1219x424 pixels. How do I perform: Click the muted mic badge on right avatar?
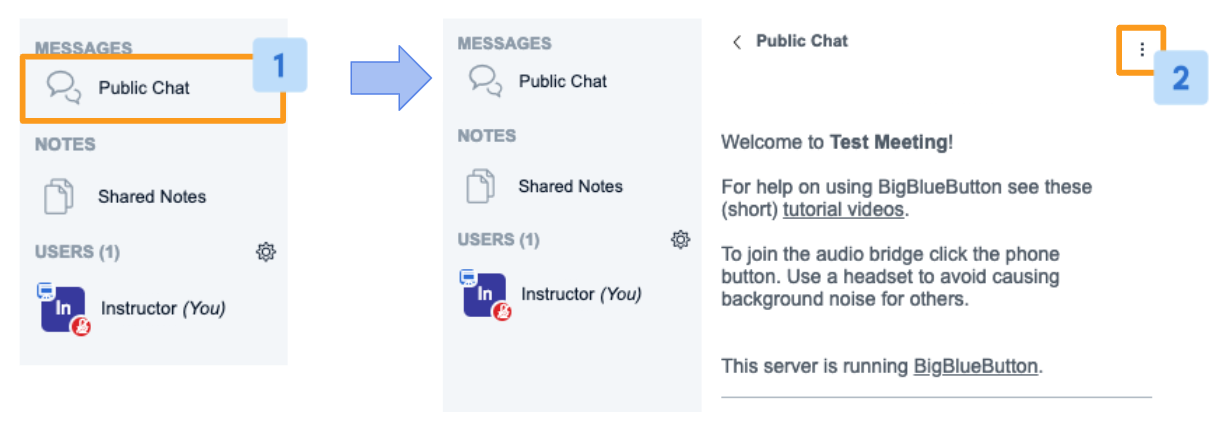[x=503, y=312]
